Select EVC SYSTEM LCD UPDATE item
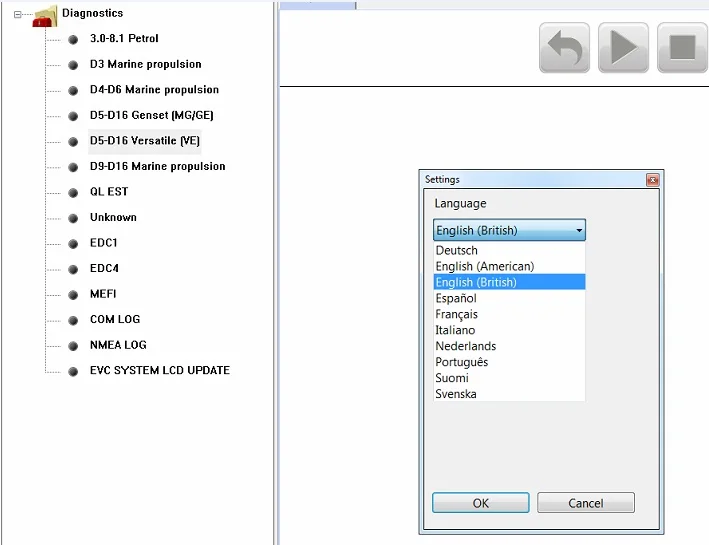The width and height of the screenshot is (709, 545). (160, 370)
